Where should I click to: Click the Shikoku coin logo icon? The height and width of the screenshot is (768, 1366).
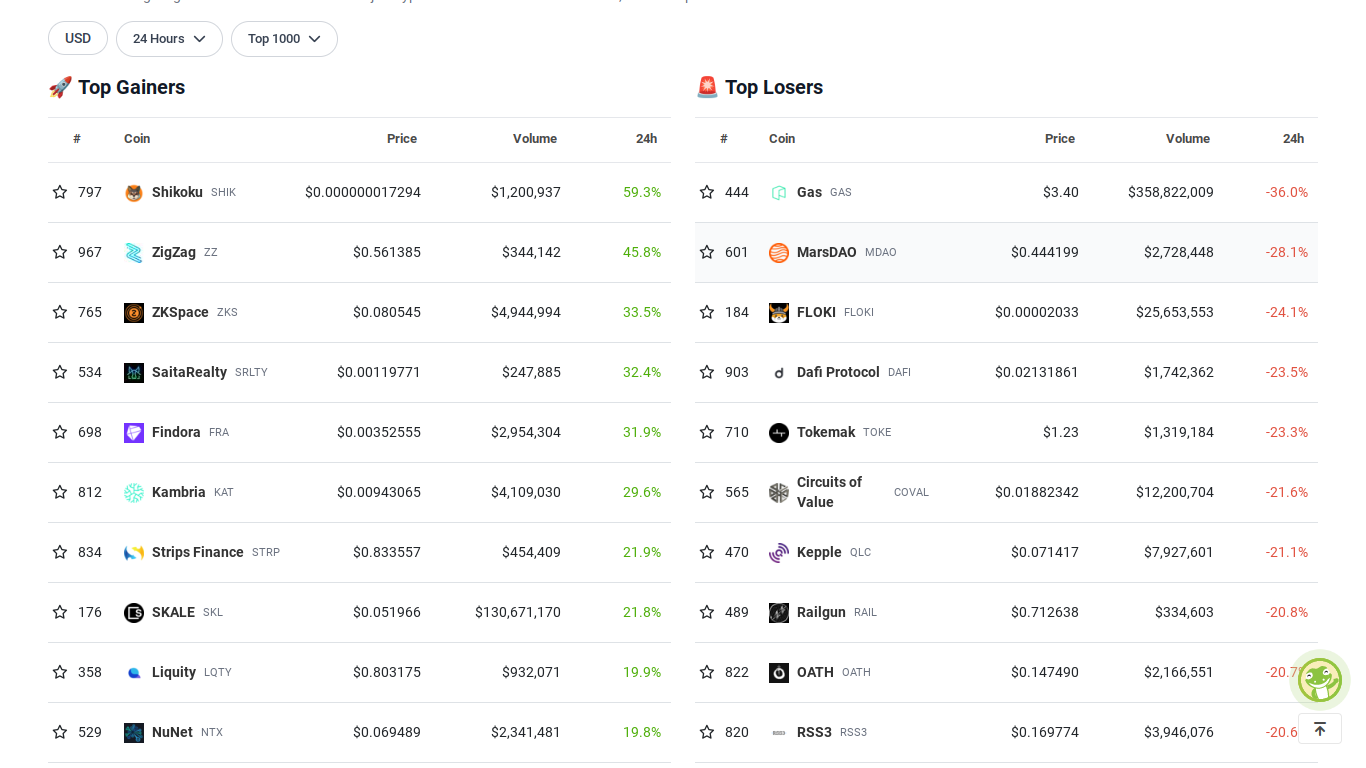pyautogui.click(x=134, y=193)
